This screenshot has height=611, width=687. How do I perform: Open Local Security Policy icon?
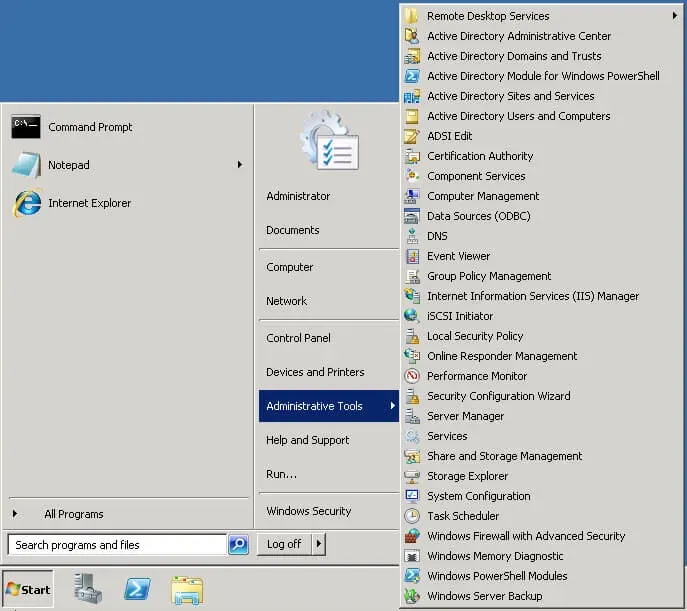click(412, 336)
